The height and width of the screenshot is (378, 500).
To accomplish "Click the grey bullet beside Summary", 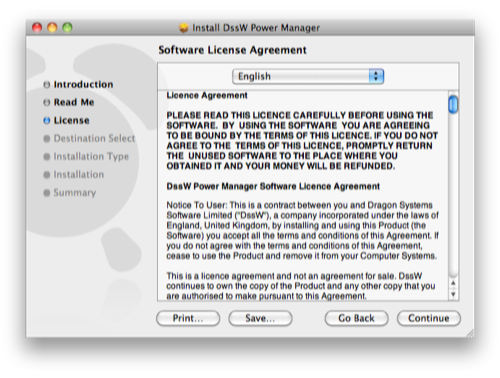I will (x=47, y=193).
